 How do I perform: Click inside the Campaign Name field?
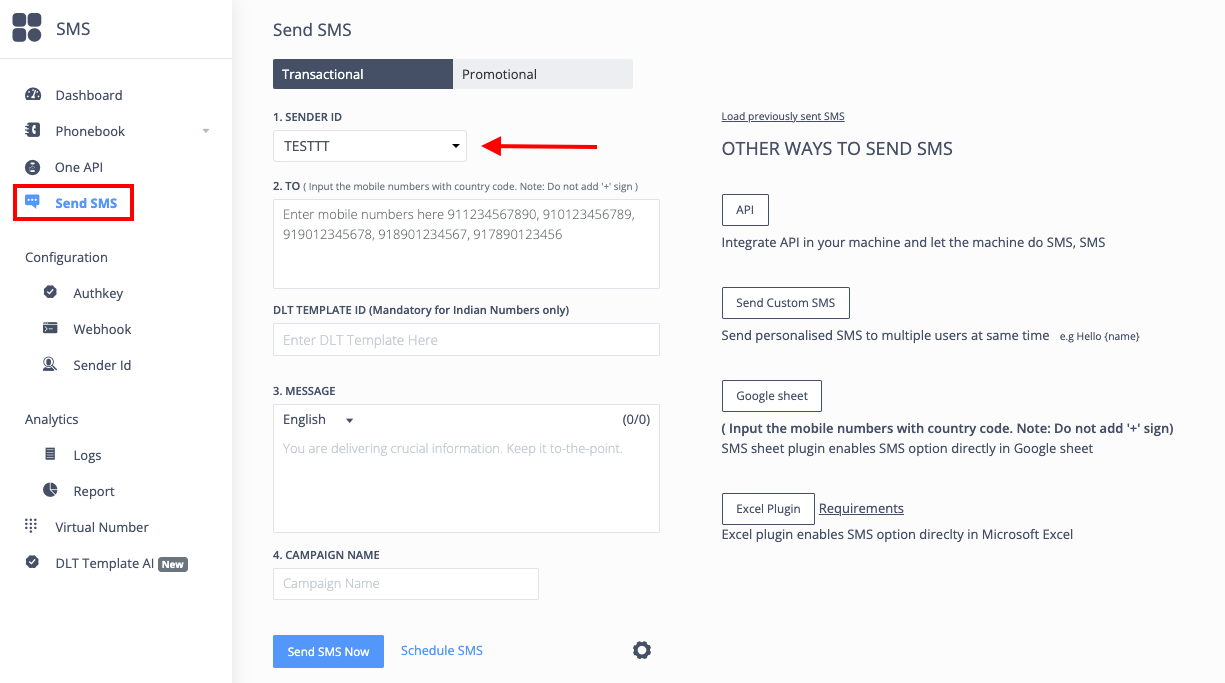click(405, 583)
